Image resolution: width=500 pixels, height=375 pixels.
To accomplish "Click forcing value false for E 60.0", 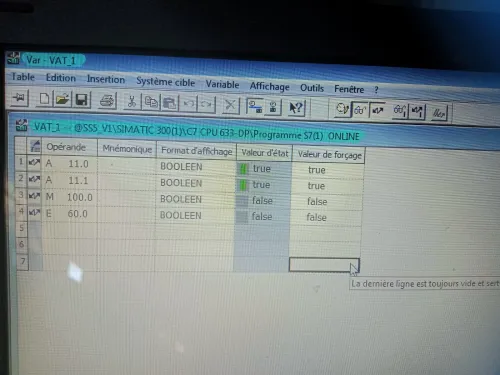I will [326, 218].
